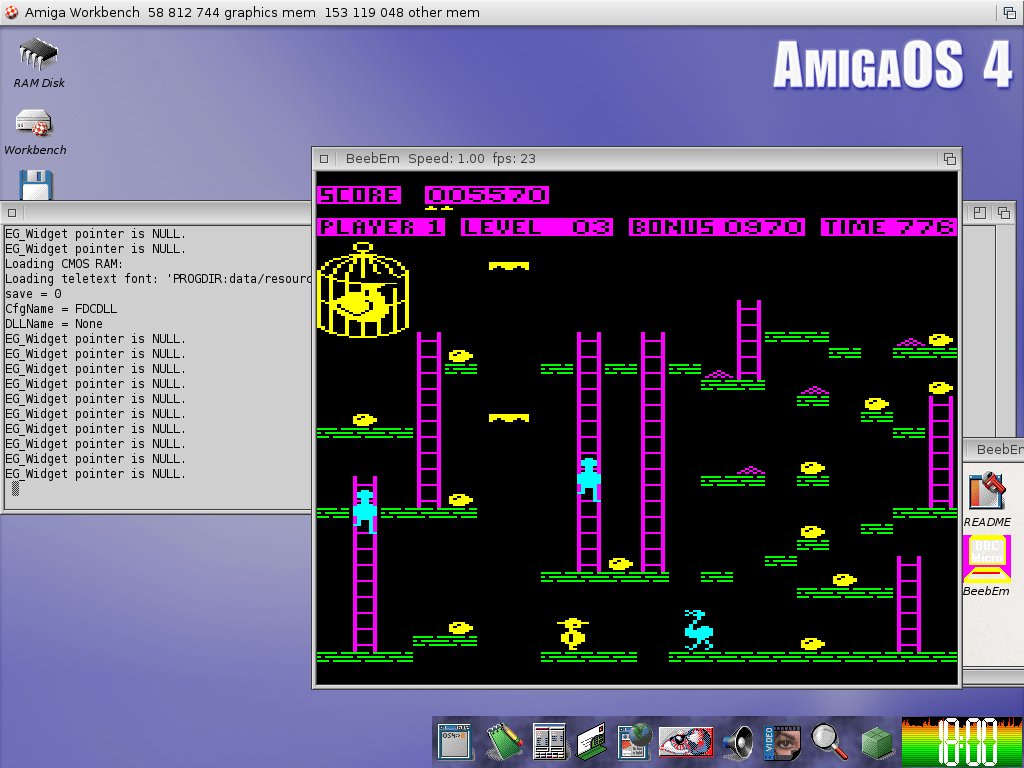Open the eye picture viewer in dock
The height and width of the screenshot is (768, 1024).
[685, 743]
